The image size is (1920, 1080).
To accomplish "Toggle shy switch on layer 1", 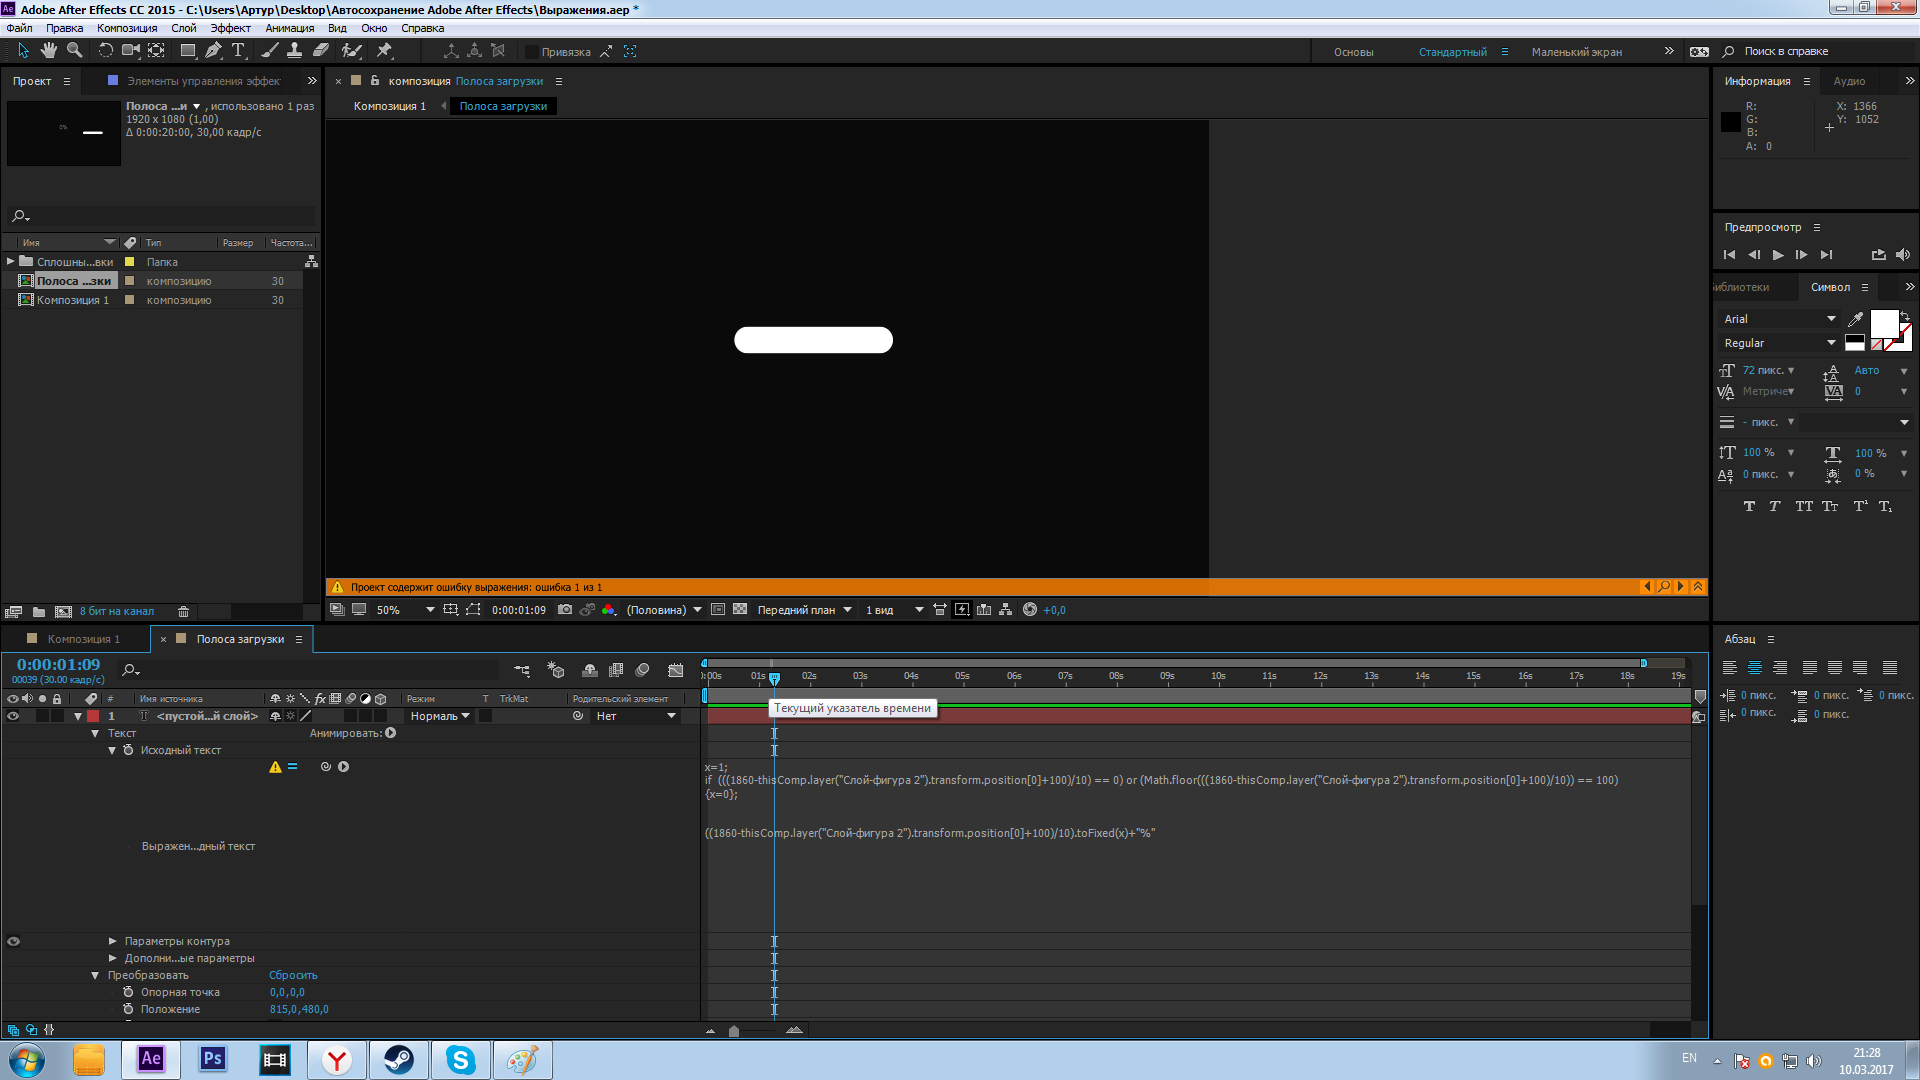I will [275, 716].
